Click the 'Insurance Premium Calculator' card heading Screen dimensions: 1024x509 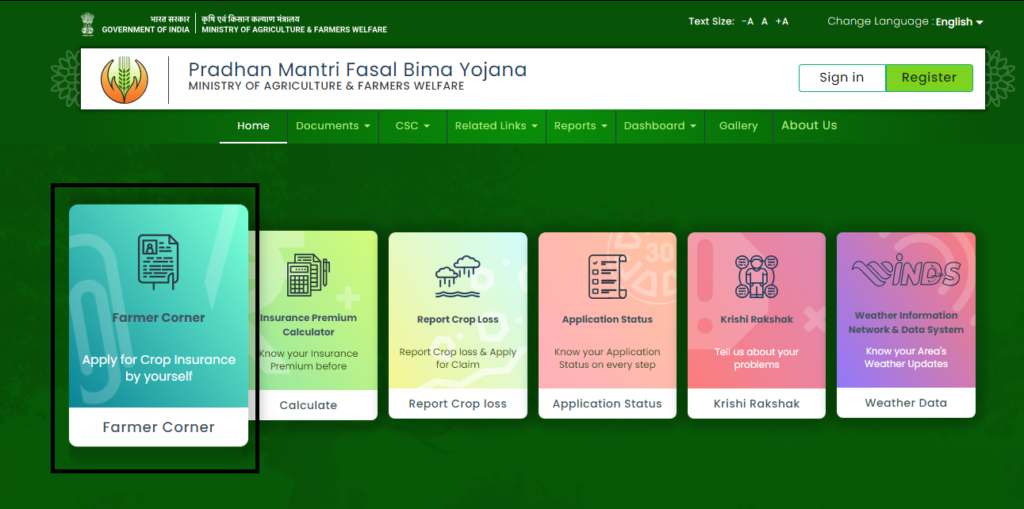(308, 325)
